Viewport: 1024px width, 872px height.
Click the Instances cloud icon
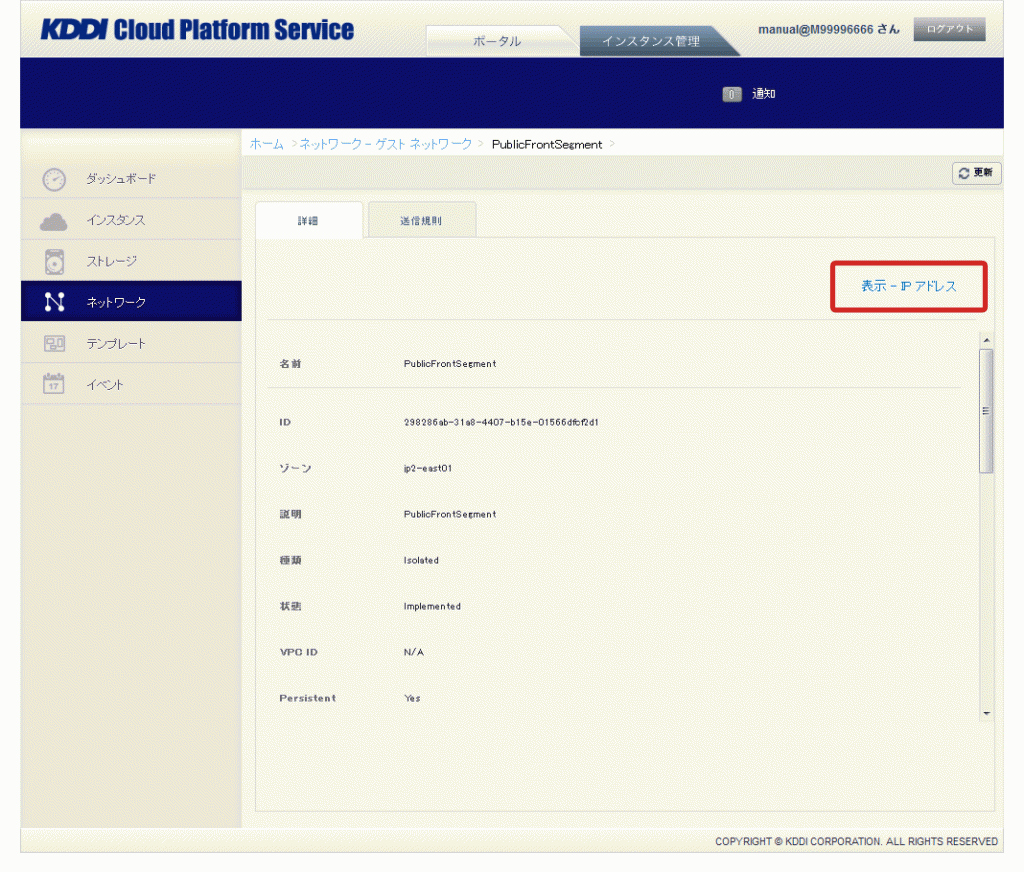(54, 221)
